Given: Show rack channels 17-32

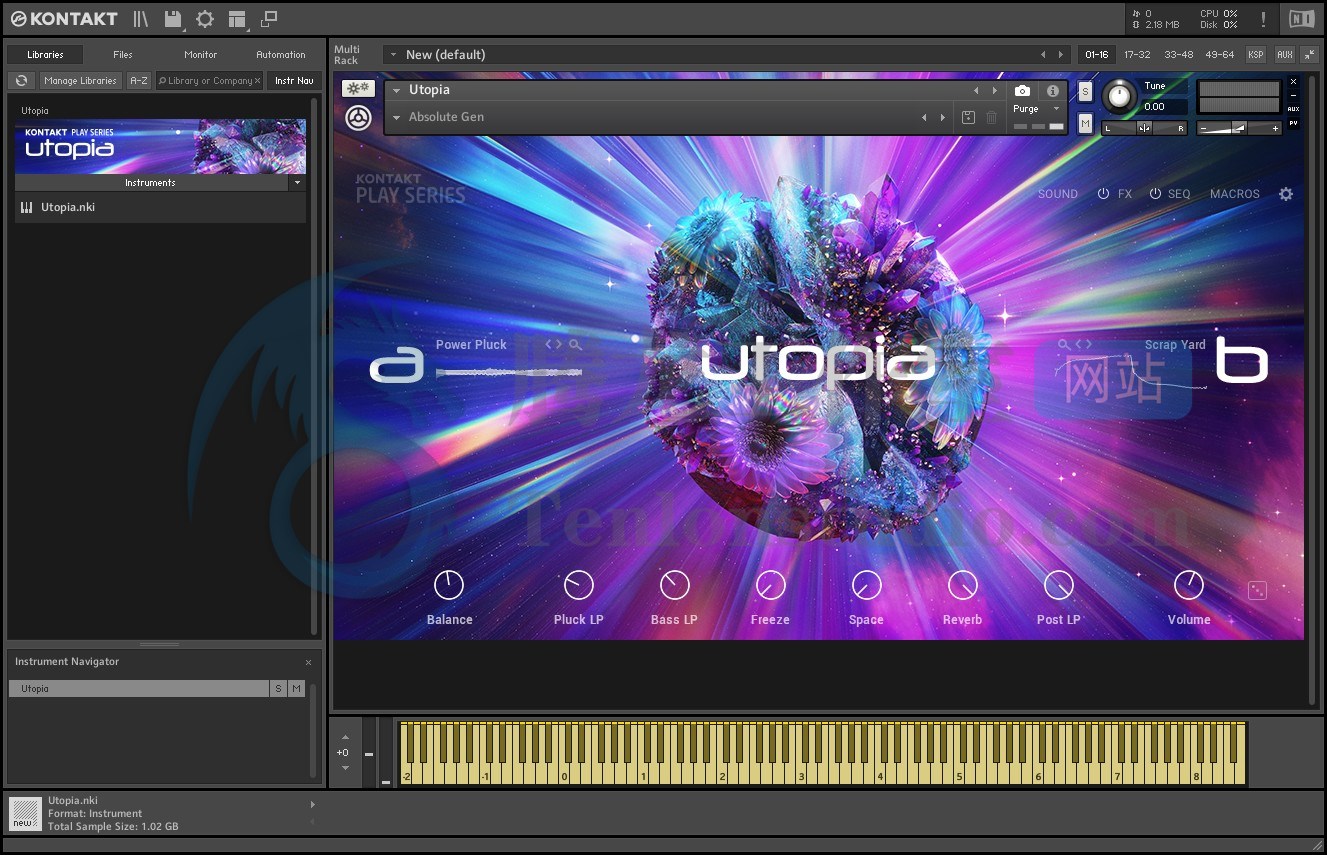Looking at the screenshot, I should tap(1137, 55).
